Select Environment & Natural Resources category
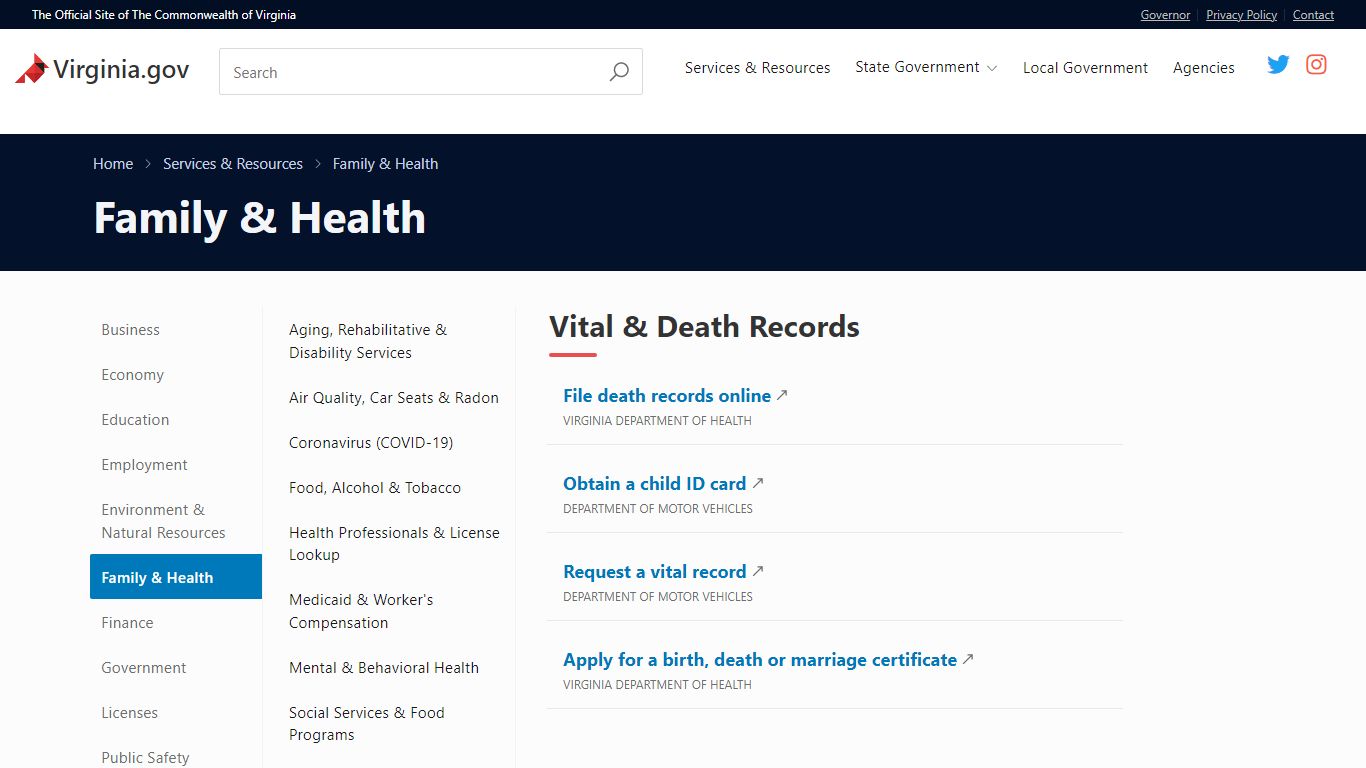Image resolution: width=1366 pixels, height=768 pixels. point(163,521)
